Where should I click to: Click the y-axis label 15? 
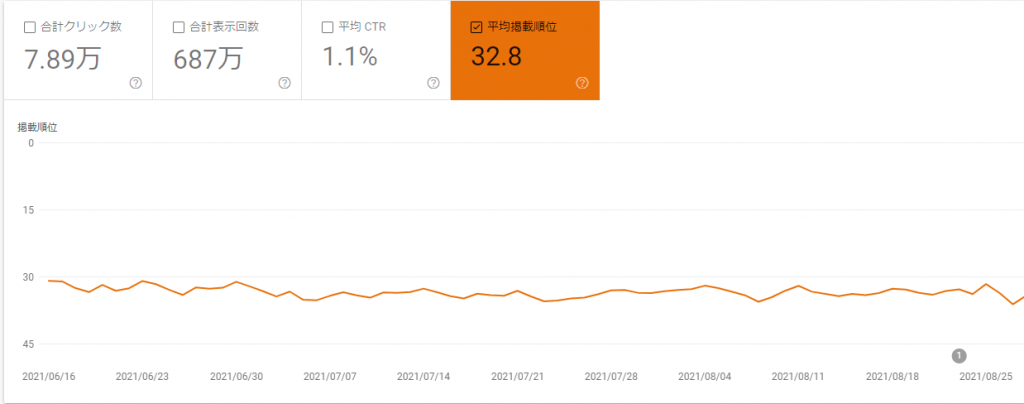[x=28, y=210]
